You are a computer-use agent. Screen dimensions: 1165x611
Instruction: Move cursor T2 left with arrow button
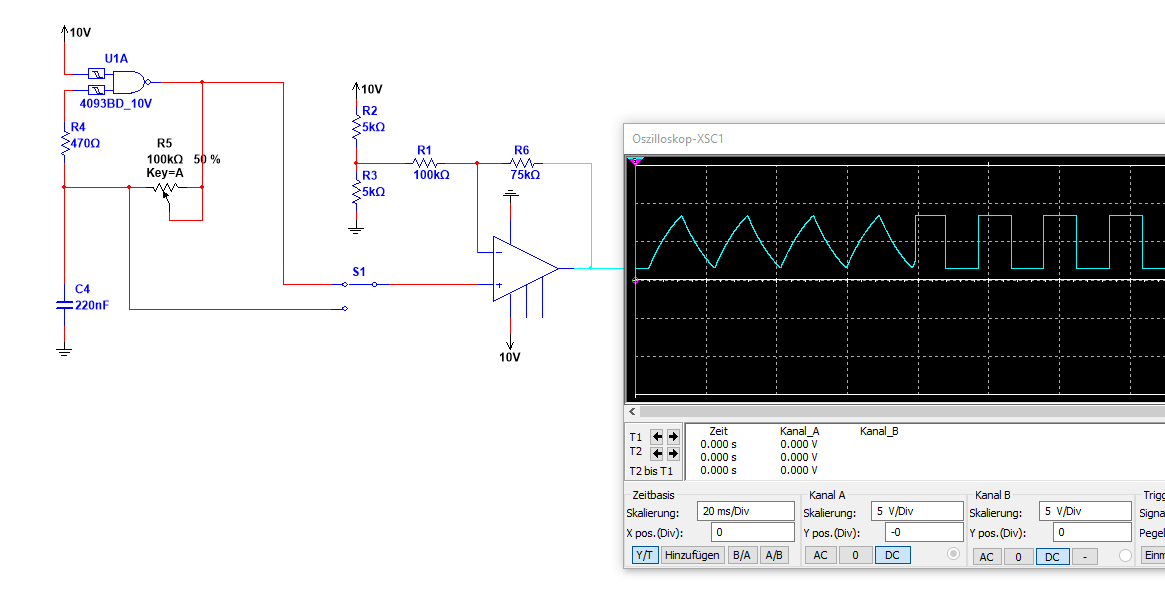point(657,453)
